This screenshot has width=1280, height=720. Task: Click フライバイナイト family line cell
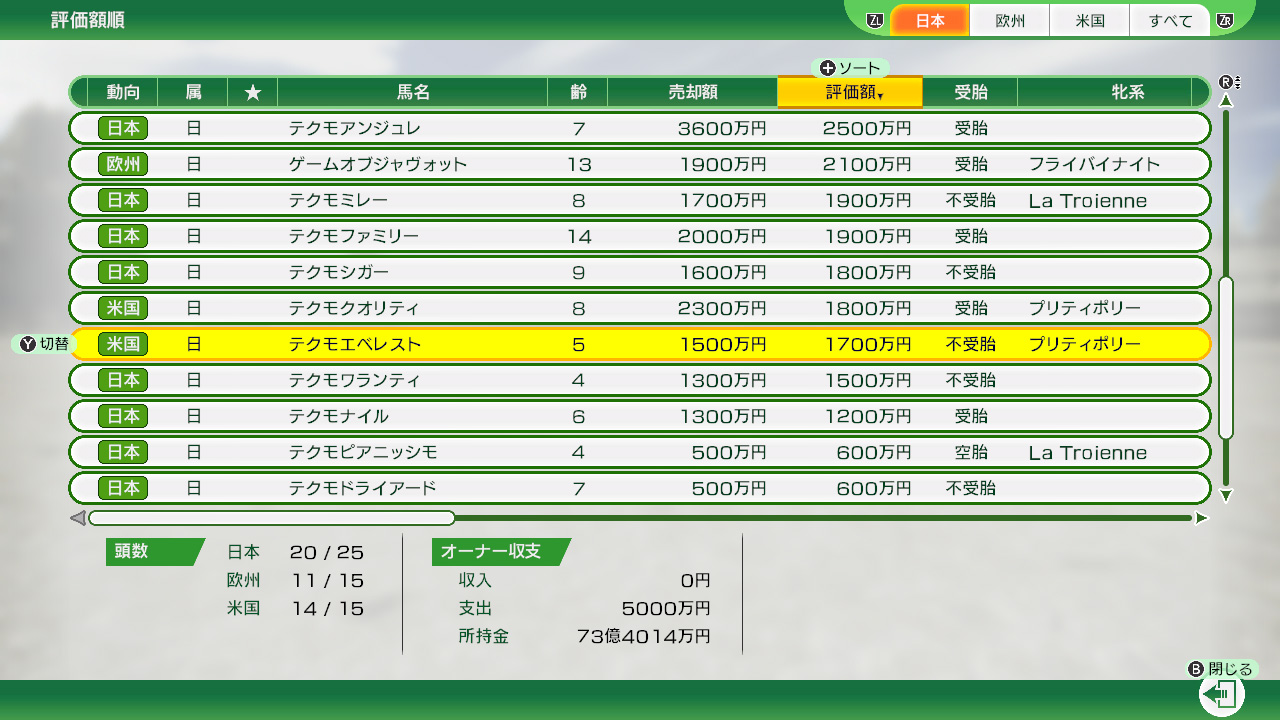coord(1094,164)
